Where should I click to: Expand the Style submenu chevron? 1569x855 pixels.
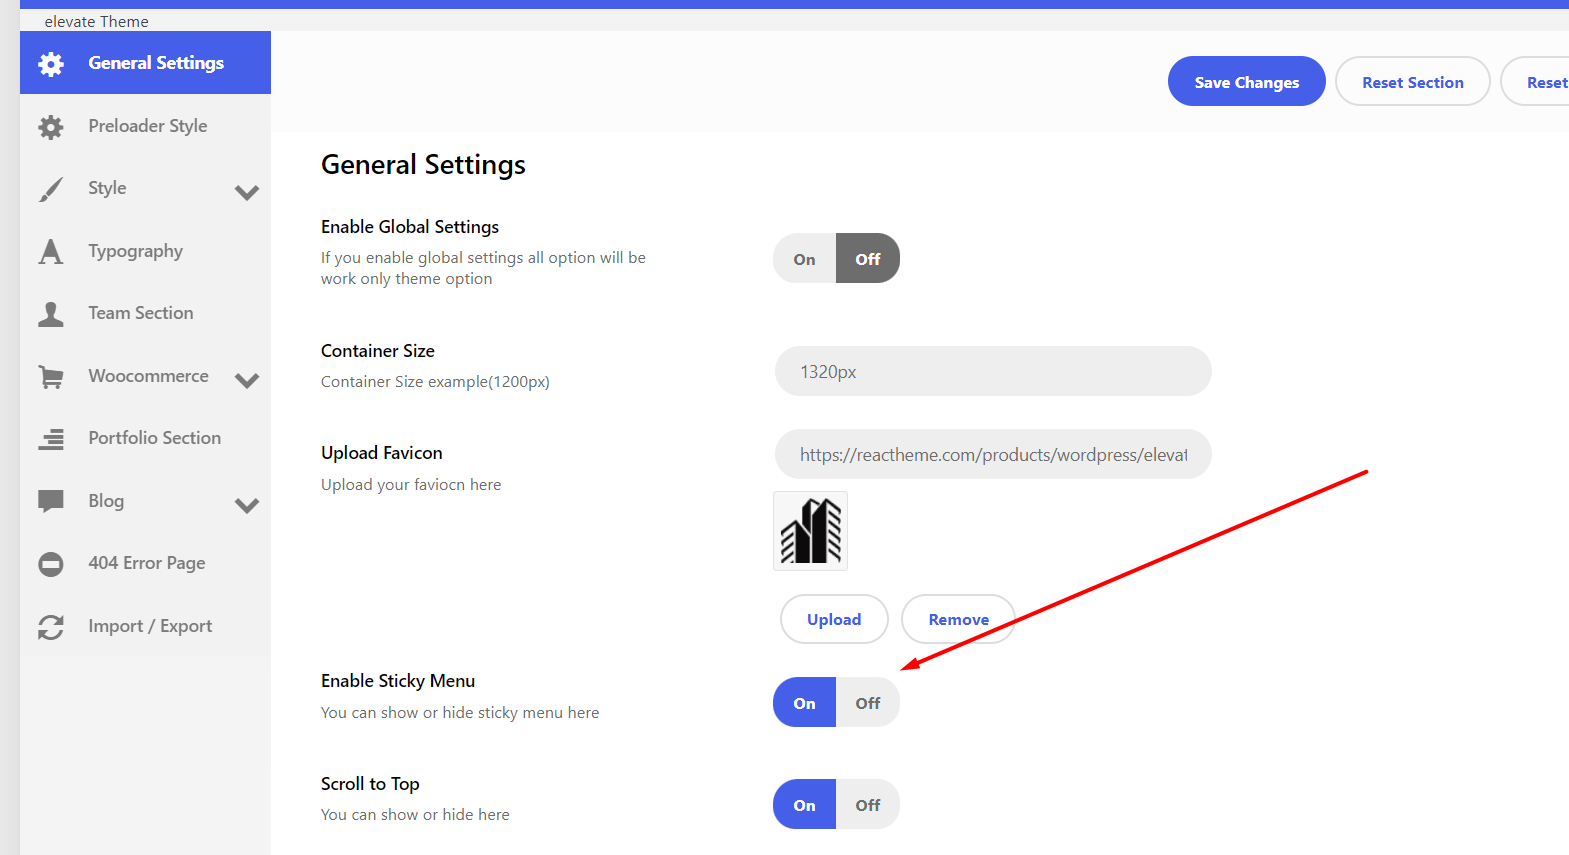click(x=247, y=192)
